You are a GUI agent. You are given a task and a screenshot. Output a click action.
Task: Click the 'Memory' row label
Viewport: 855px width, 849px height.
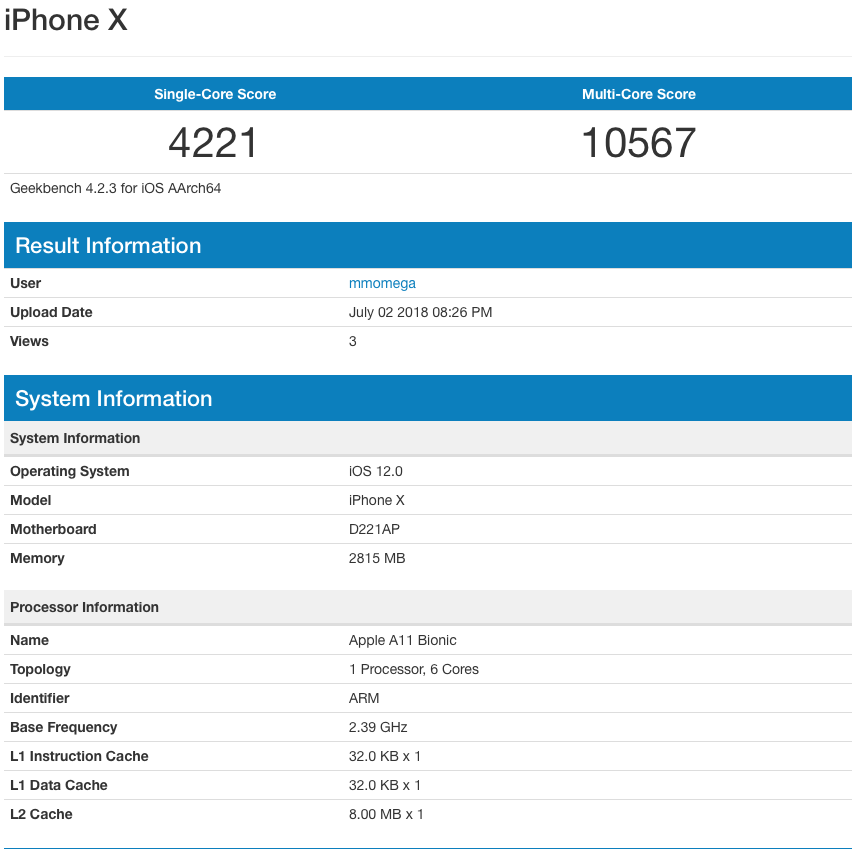coord(37,558)
